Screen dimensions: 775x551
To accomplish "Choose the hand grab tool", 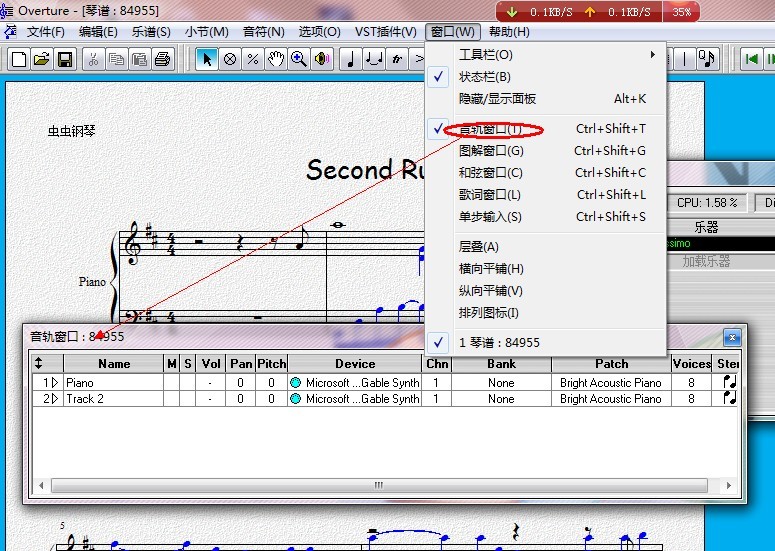I will click(x=276, y=59).
